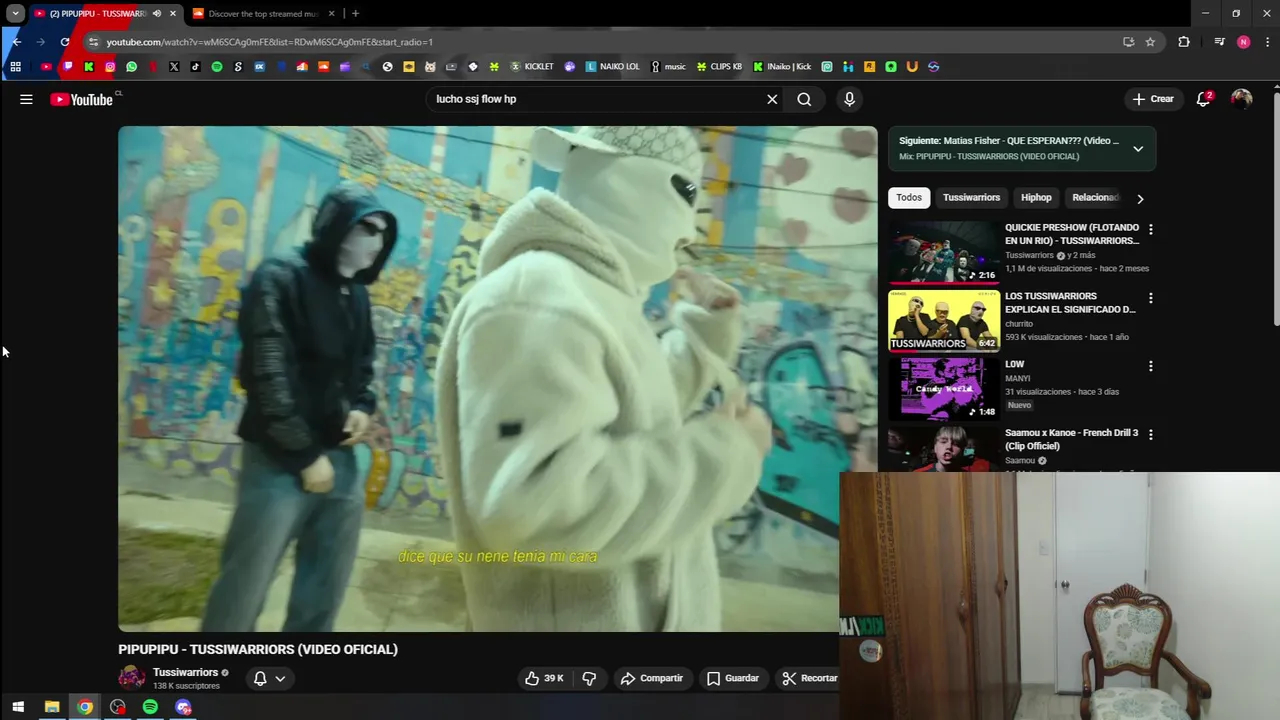Click the magnifier search button
This screenshot has width=1280, height=720.
point(804,99)
